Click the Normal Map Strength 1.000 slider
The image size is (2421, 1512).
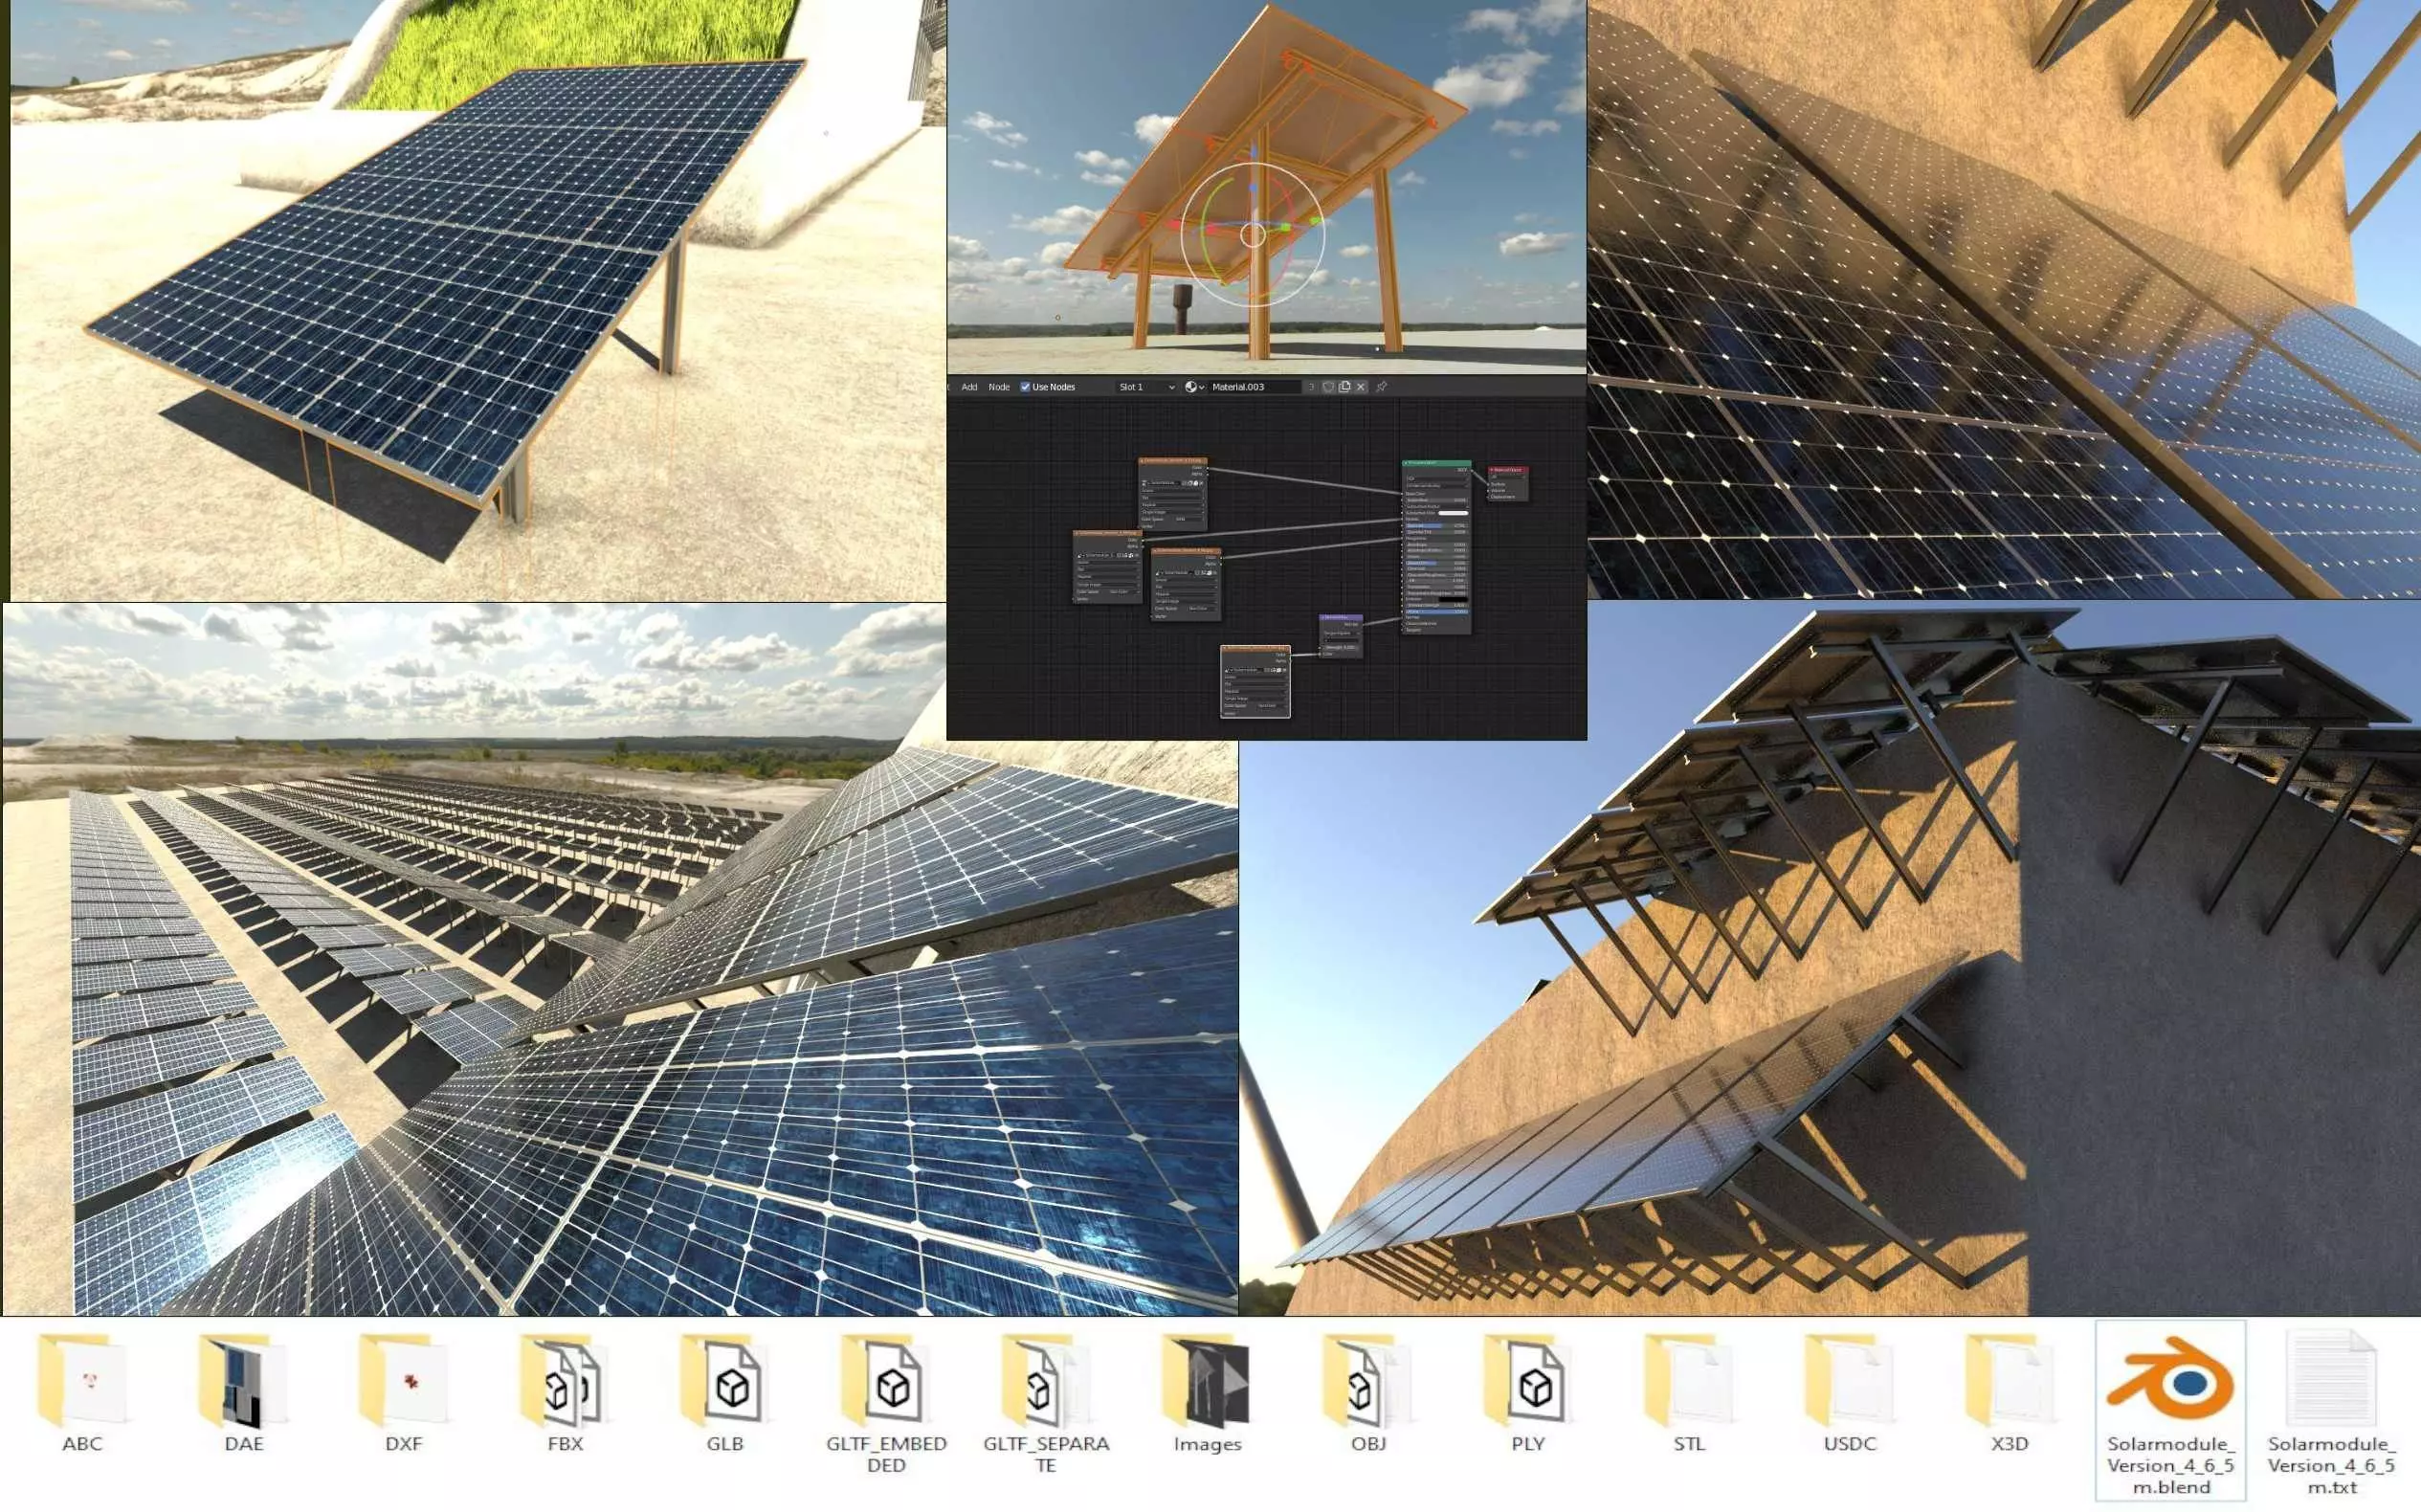click(1341, 648)
